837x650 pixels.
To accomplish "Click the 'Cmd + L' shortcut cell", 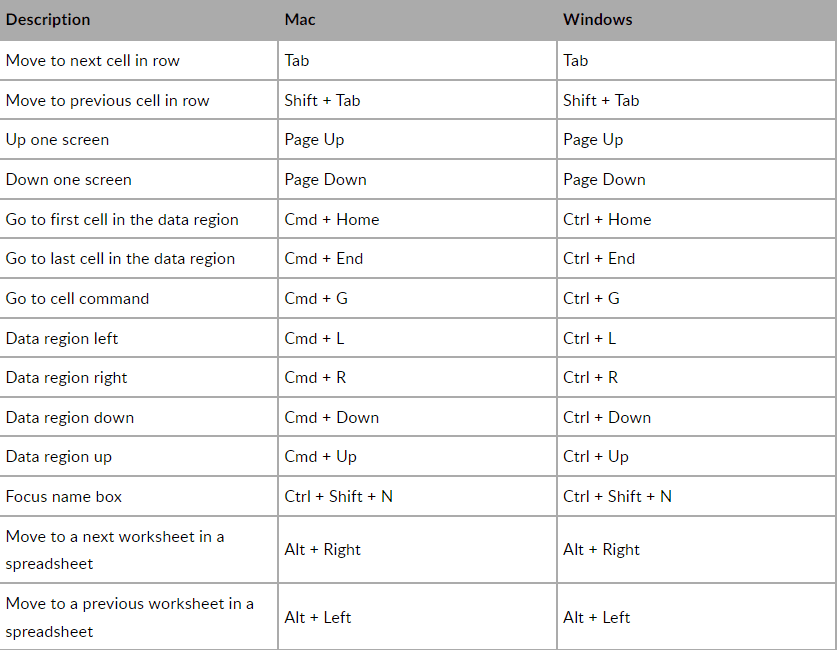I will tap(314, 338).
